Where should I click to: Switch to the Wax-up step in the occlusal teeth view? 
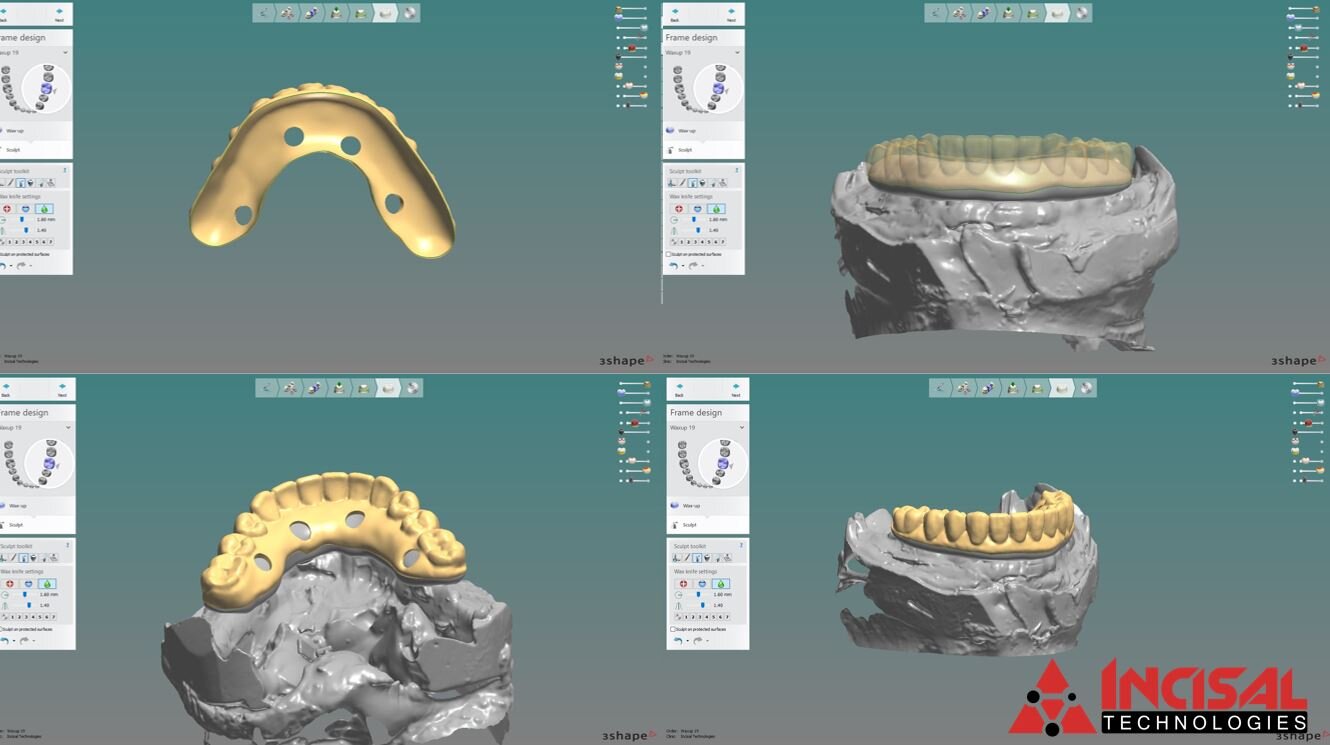tap(17, 505)
